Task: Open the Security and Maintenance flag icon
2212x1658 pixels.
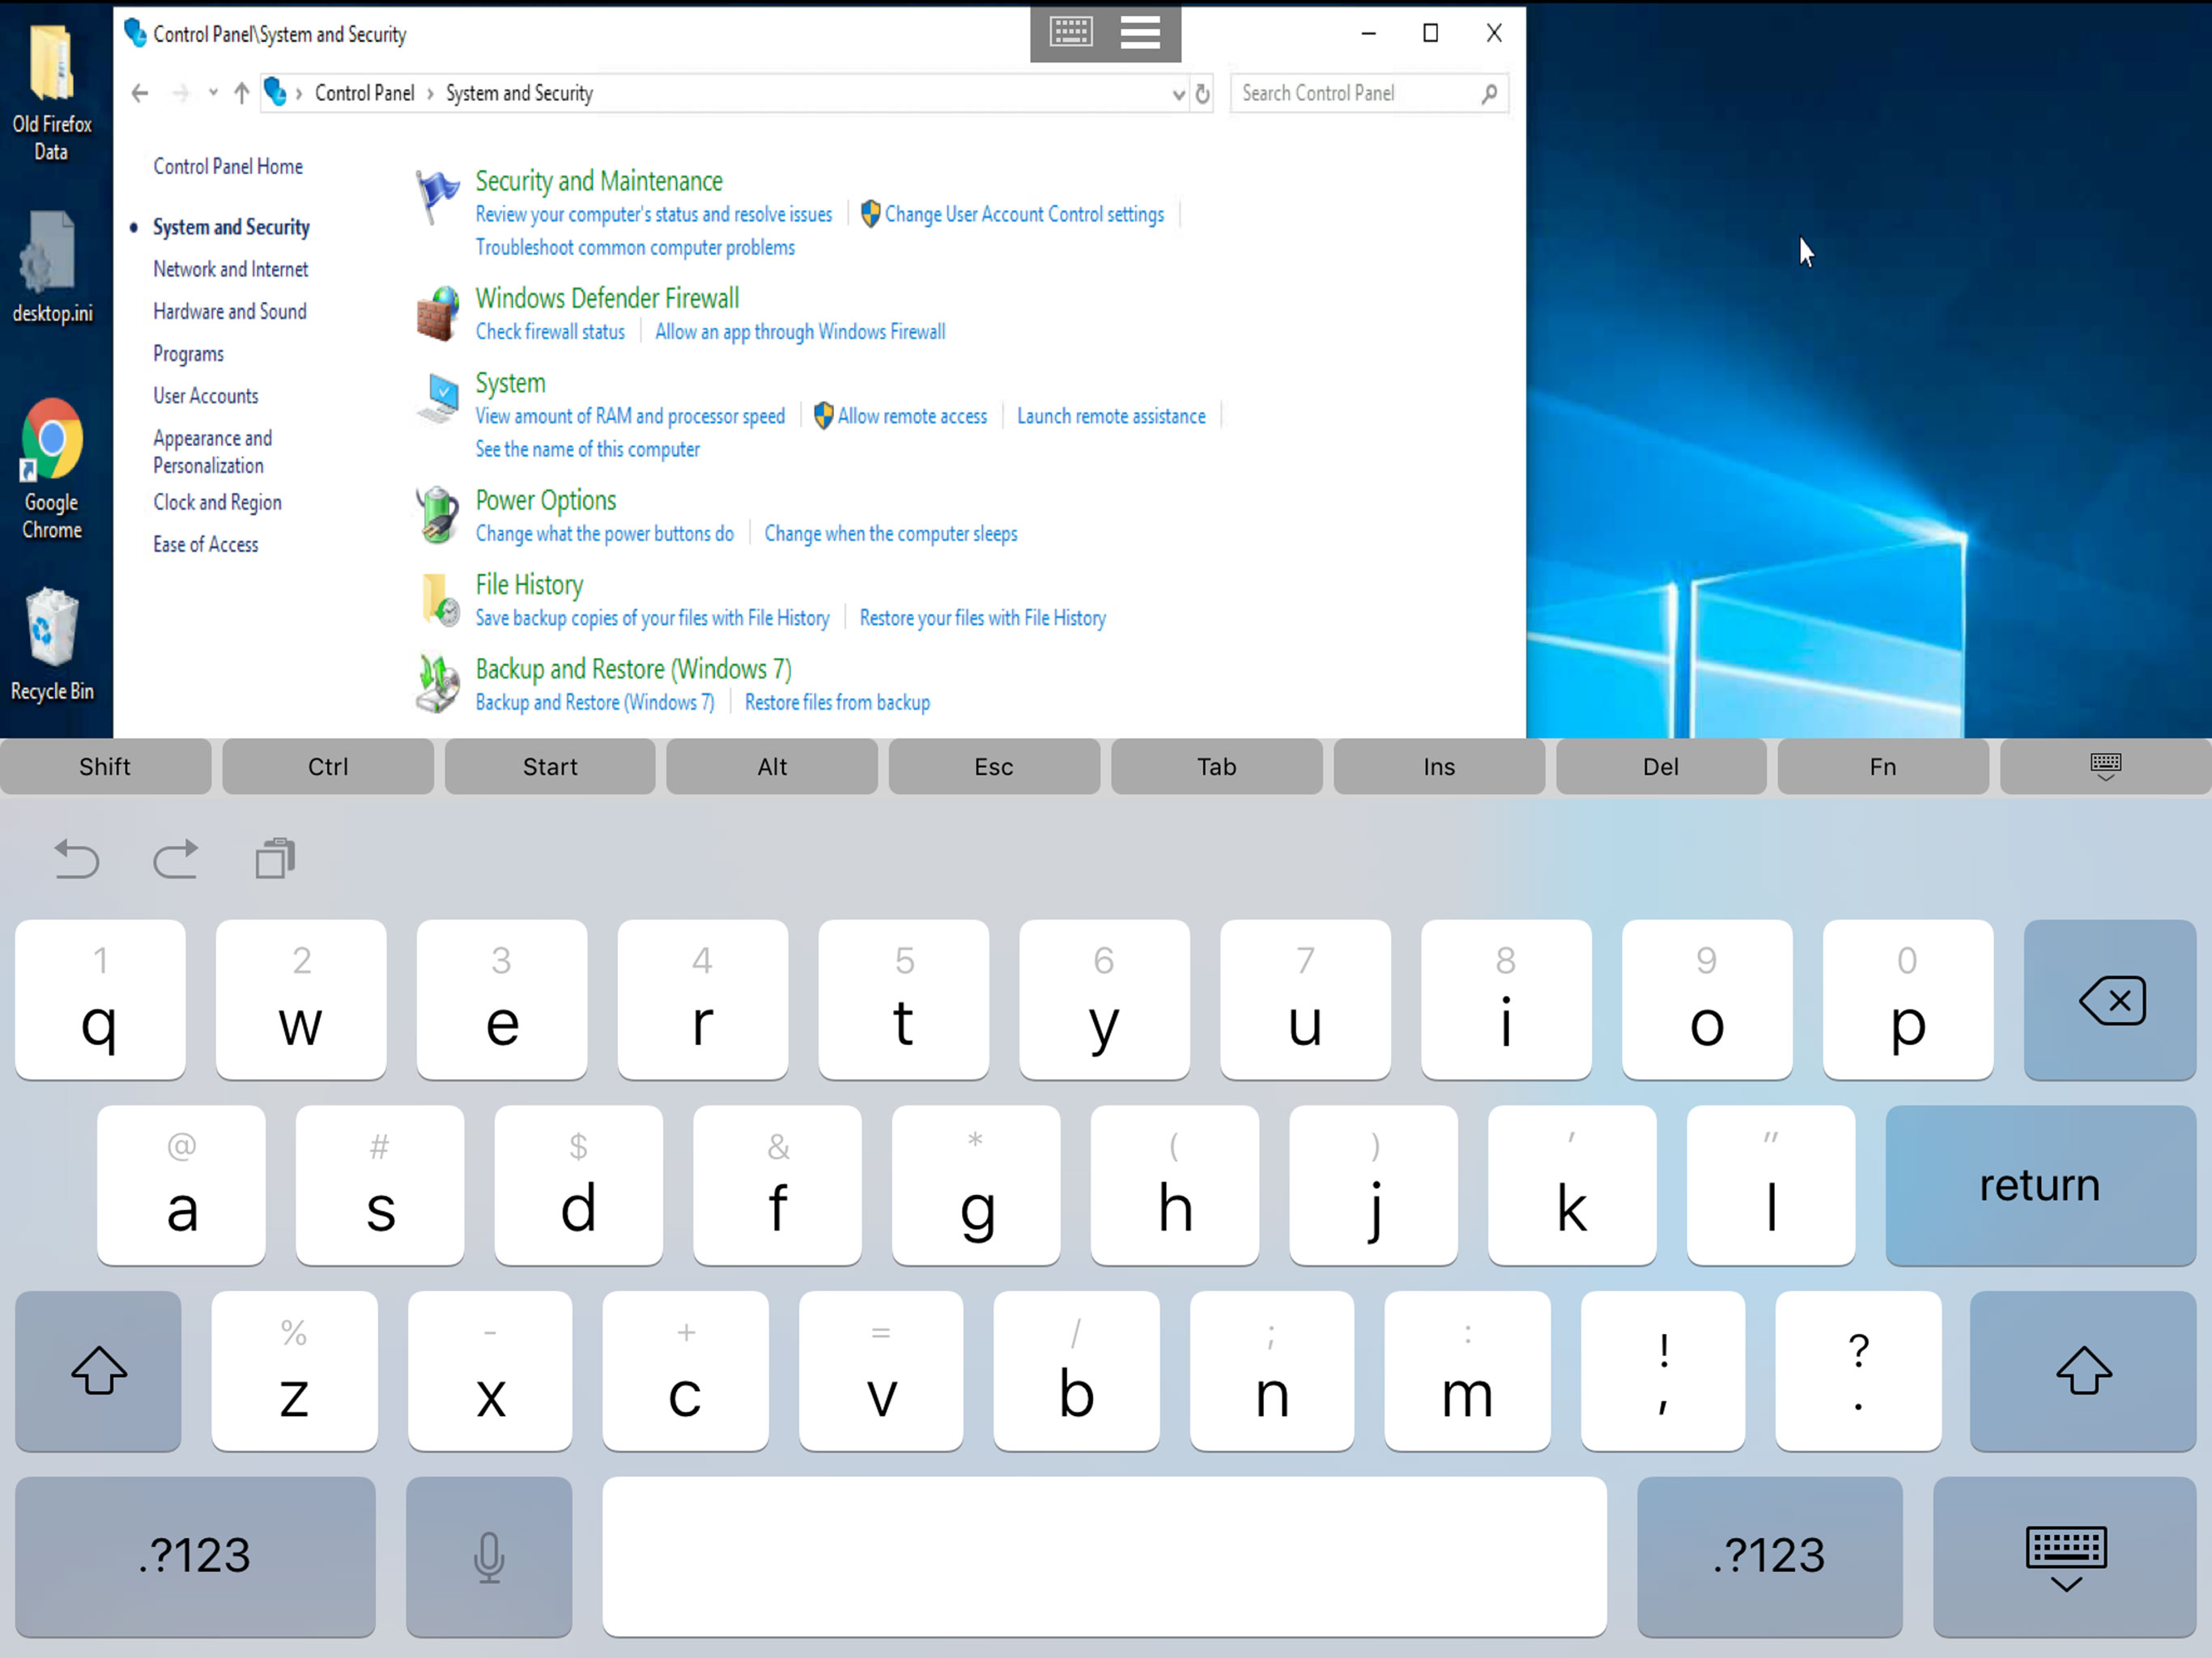Action: coord(437,195)
